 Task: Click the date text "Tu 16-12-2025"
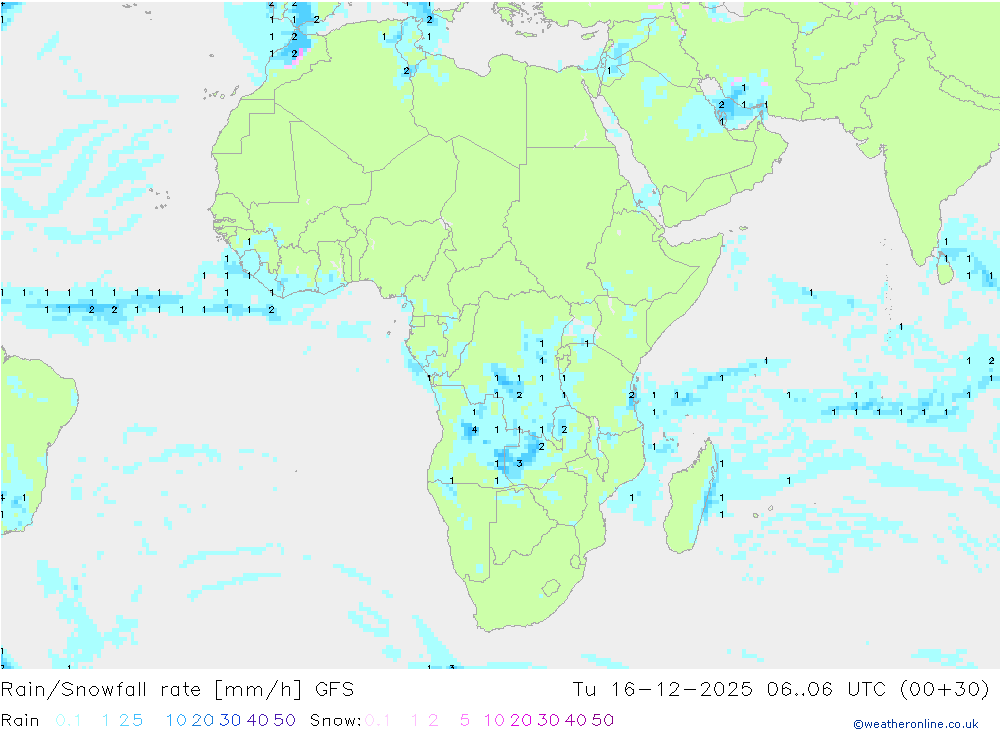pyautogui.click(x=663, y=690)
